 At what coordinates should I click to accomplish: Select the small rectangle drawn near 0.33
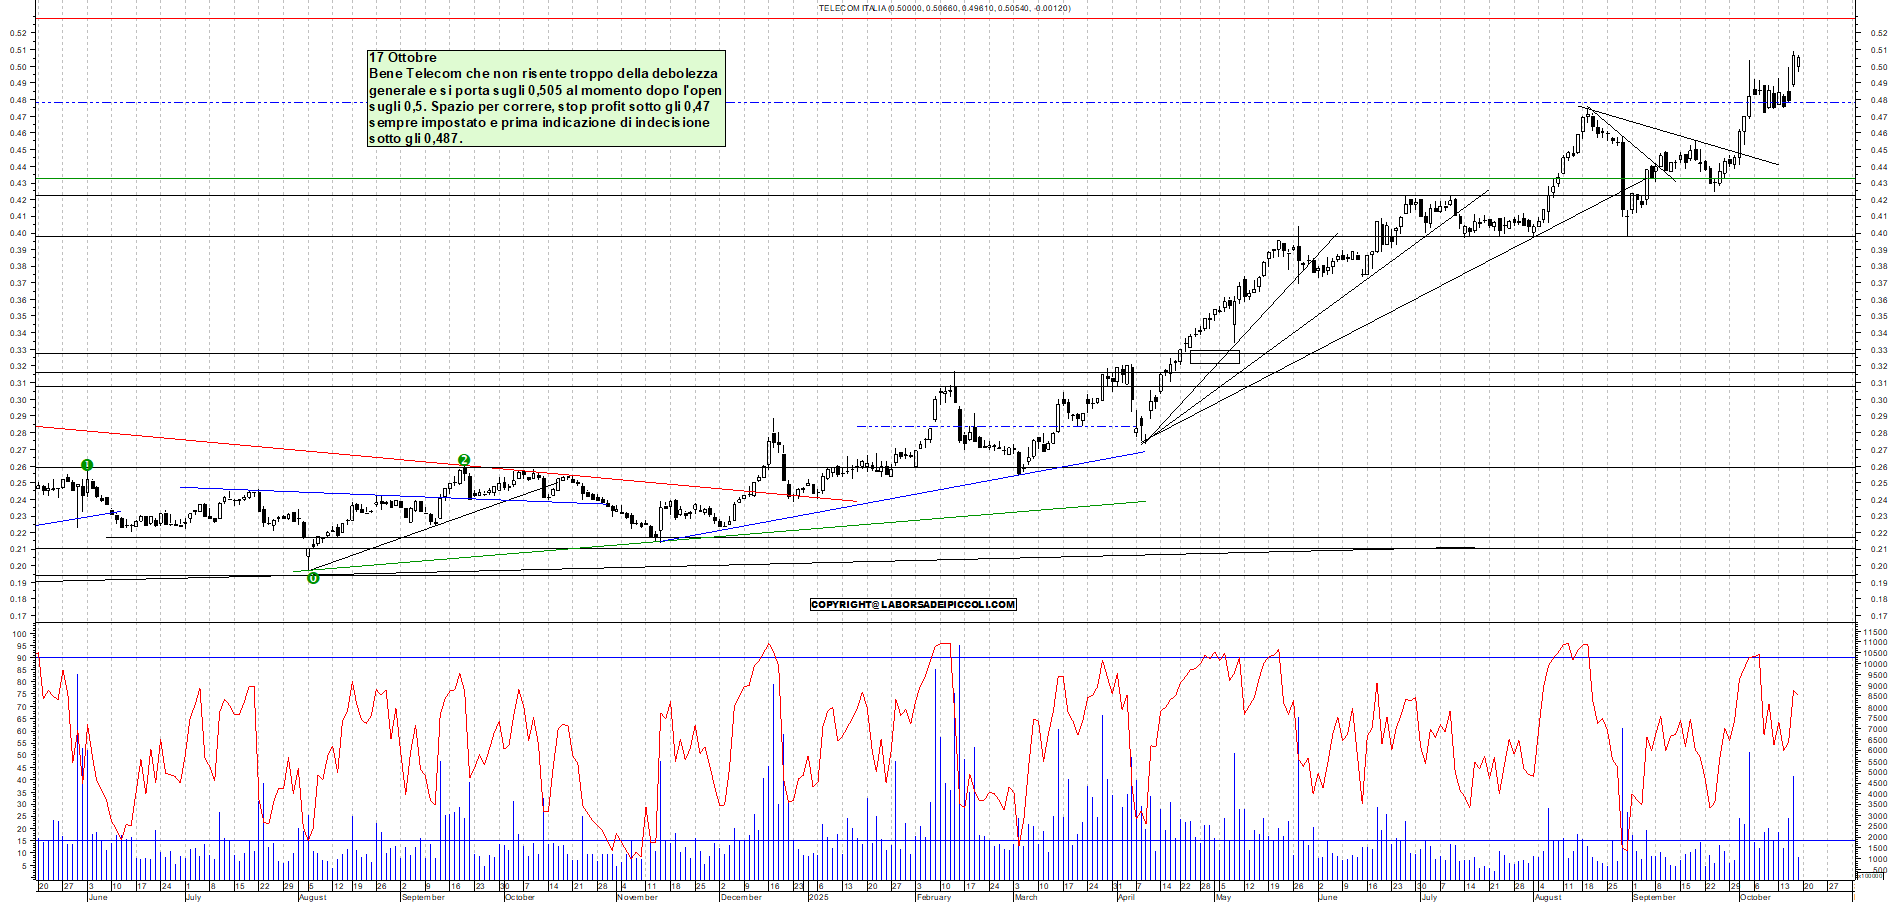pos(1215,357)
